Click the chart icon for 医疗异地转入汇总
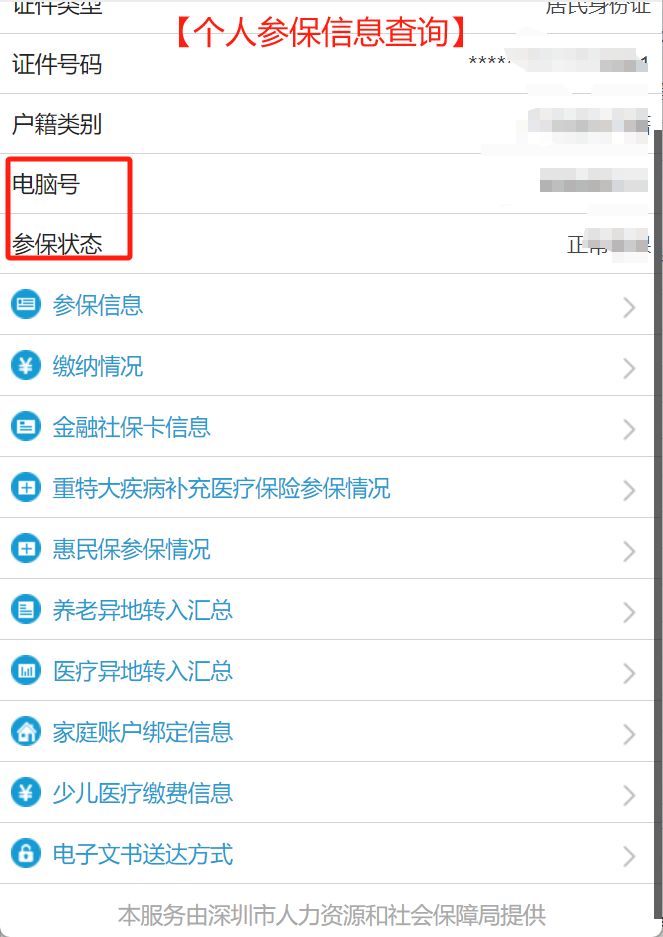This screenshot has width=663, height=937. [x=26, y=670]
